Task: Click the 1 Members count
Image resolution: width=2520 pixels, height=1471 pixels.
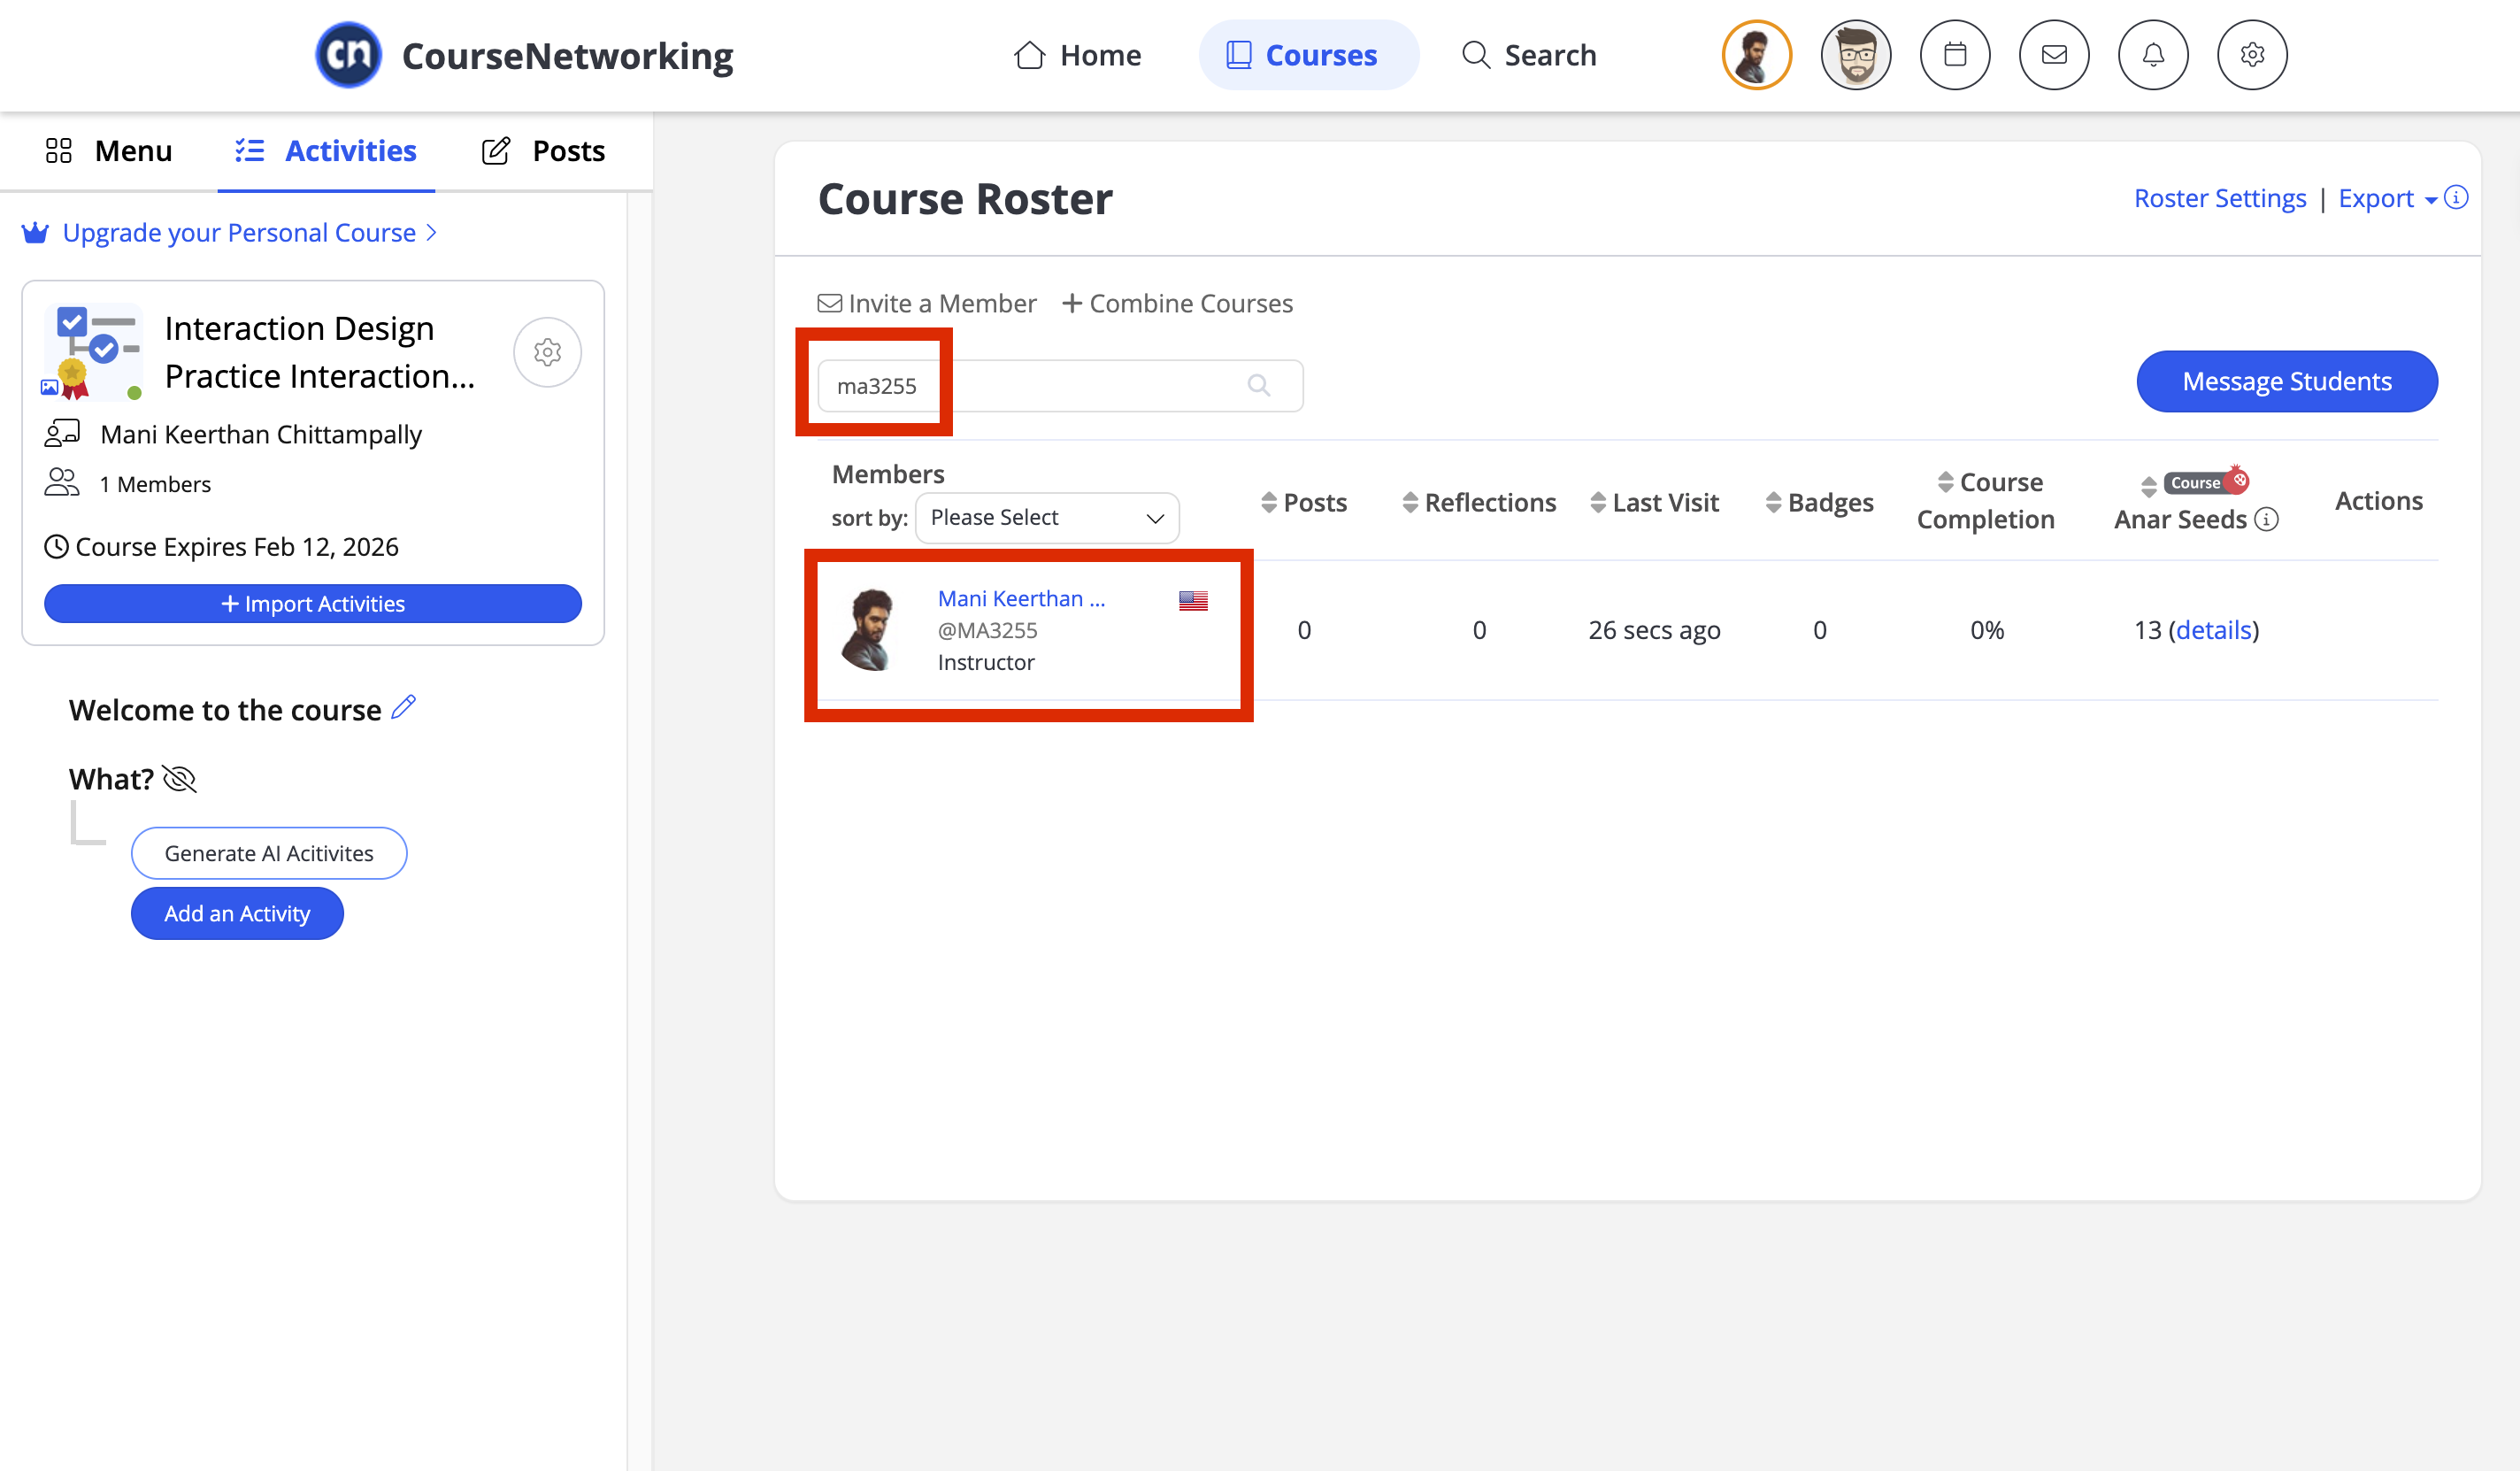Action: point(155,484)
